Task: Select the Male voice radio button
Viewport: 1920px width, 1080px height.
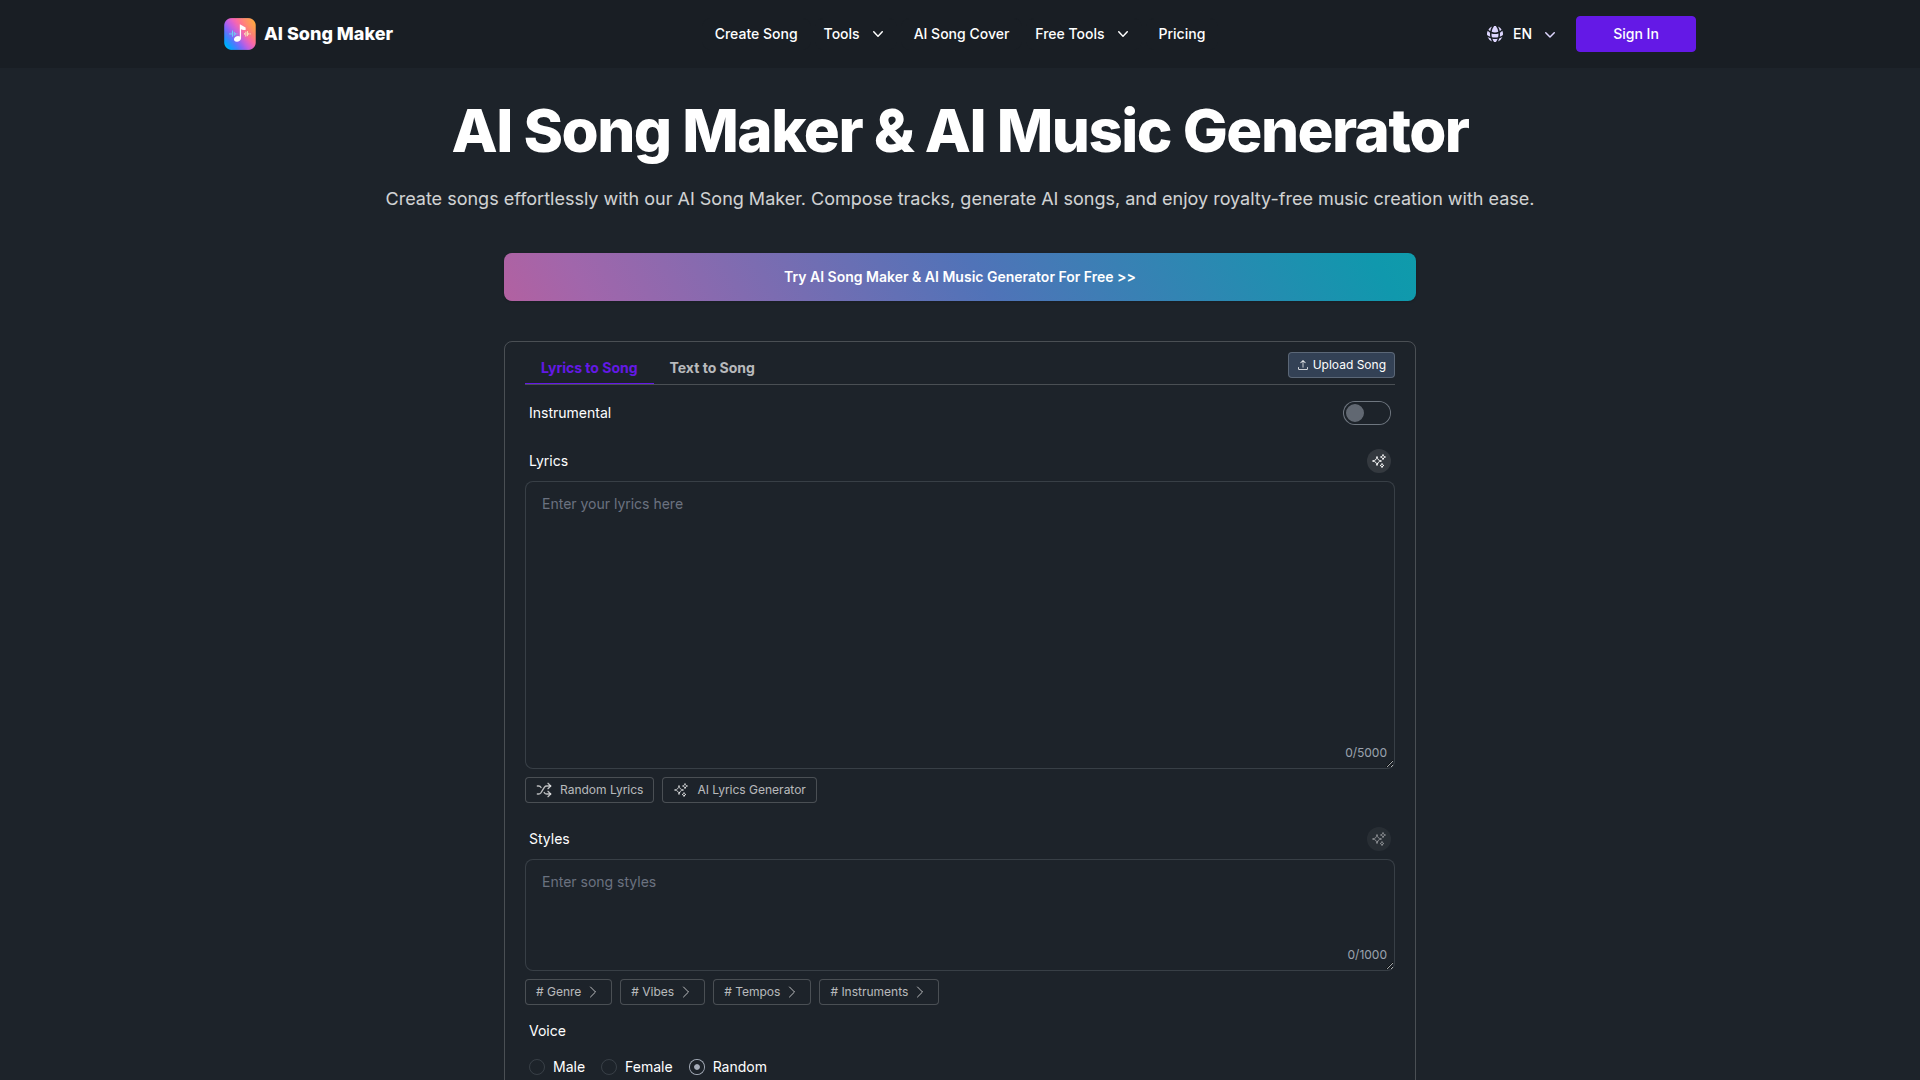Action: coord(537,1067)
